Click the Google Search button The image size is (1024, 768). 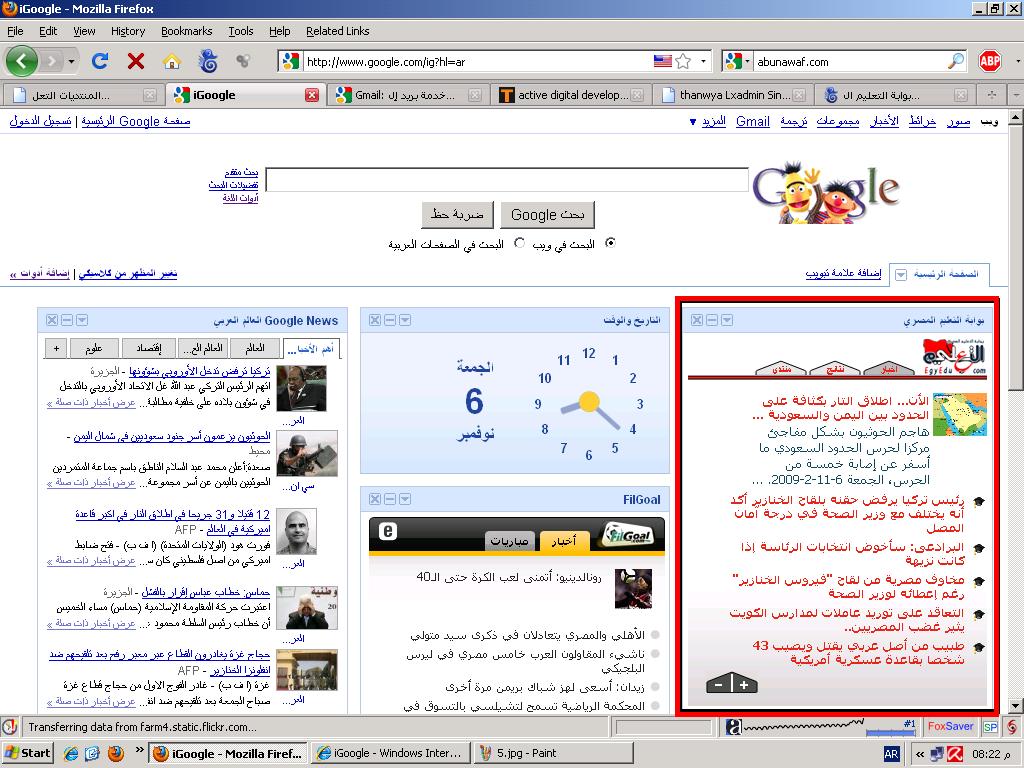coord(547,215)
